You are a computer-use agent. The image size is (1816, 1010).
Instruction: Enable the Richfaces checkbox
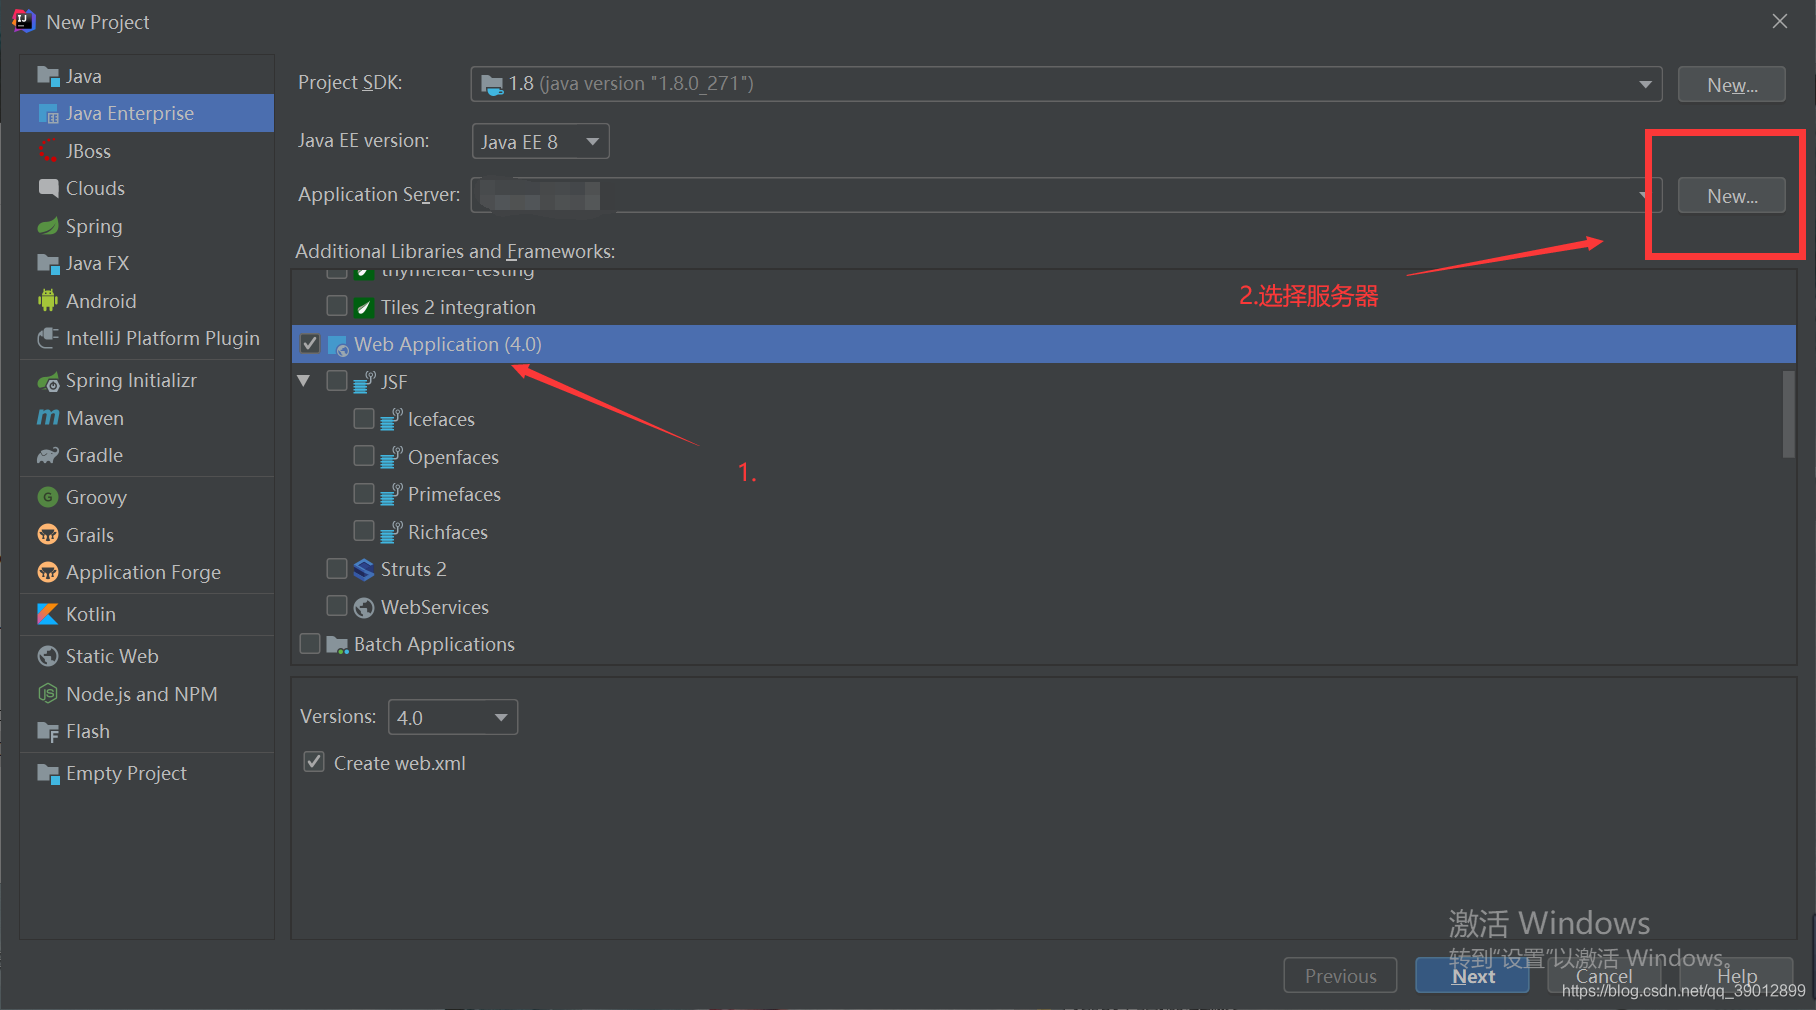coord(364,531)
